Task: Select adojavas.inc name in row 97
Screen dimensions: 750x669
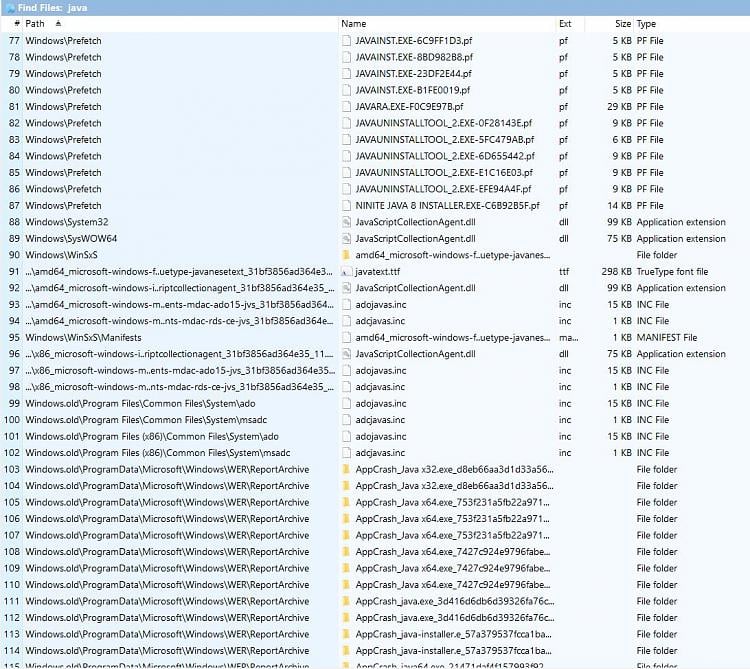Action: (x=381, y=371)
